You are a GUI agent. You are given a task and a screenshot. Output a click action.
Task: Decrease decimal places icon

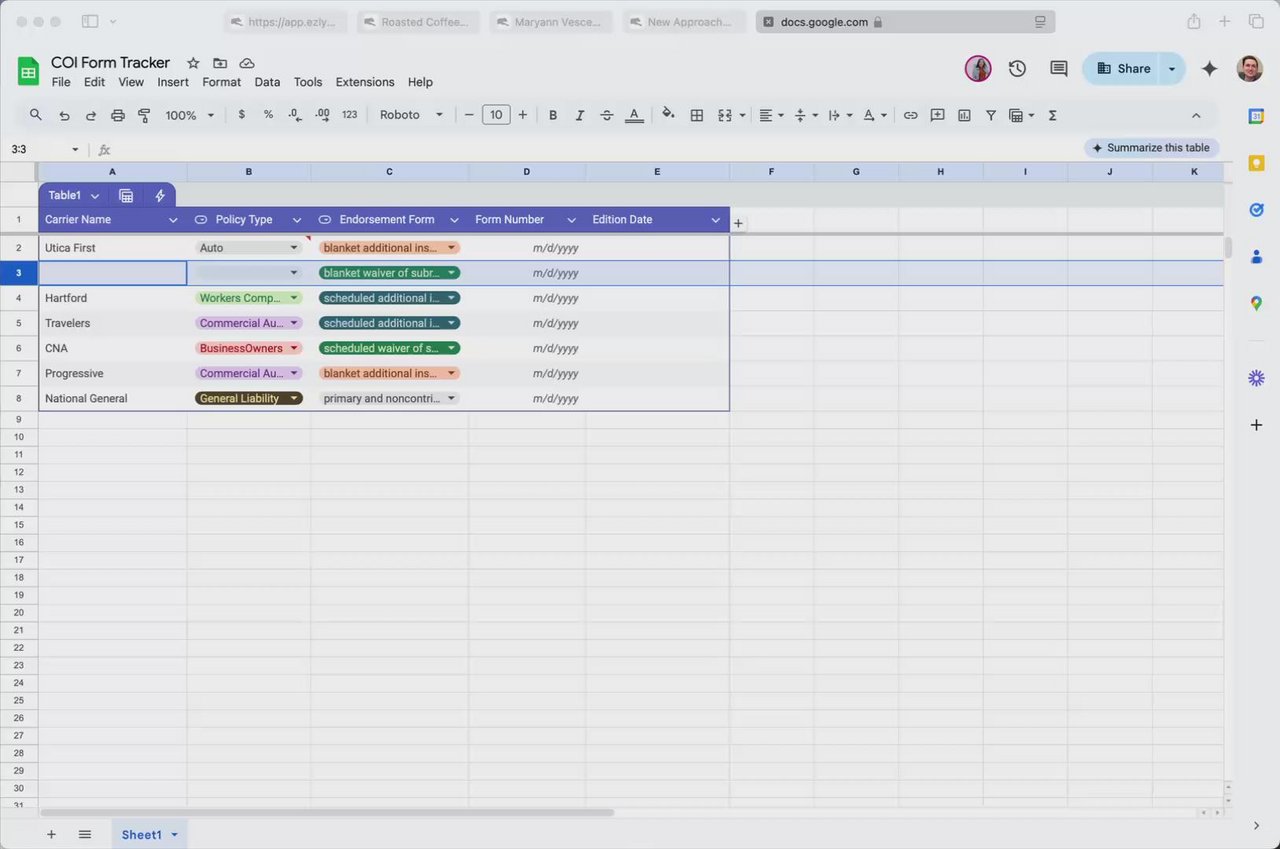tap(295, 115)
